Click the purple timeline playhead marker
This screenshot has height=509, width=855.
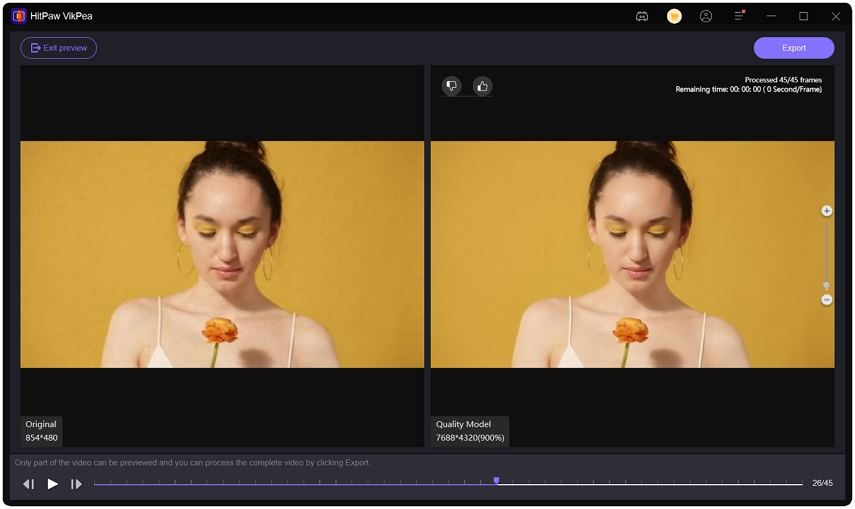[x=496, y=480]
